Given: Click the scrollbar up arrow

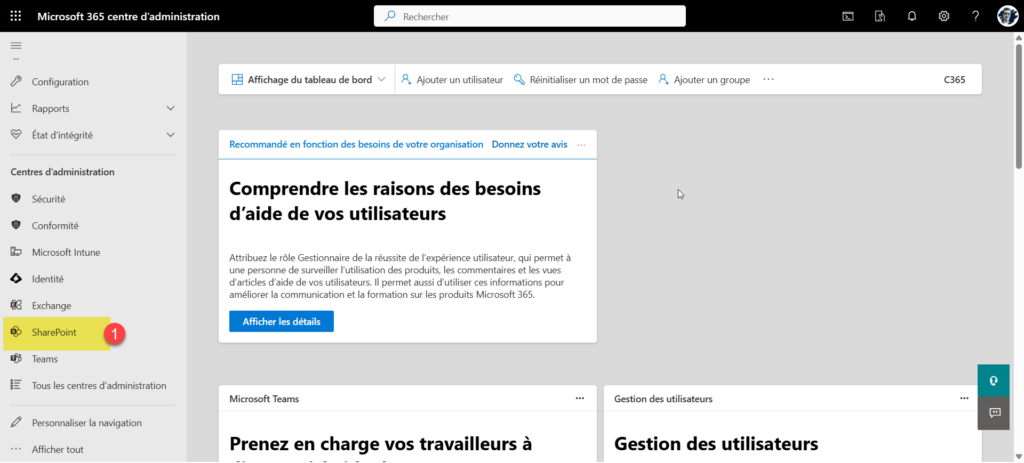Looking at the screenshot, I should pyautogui.click(x=1019, y=38).
